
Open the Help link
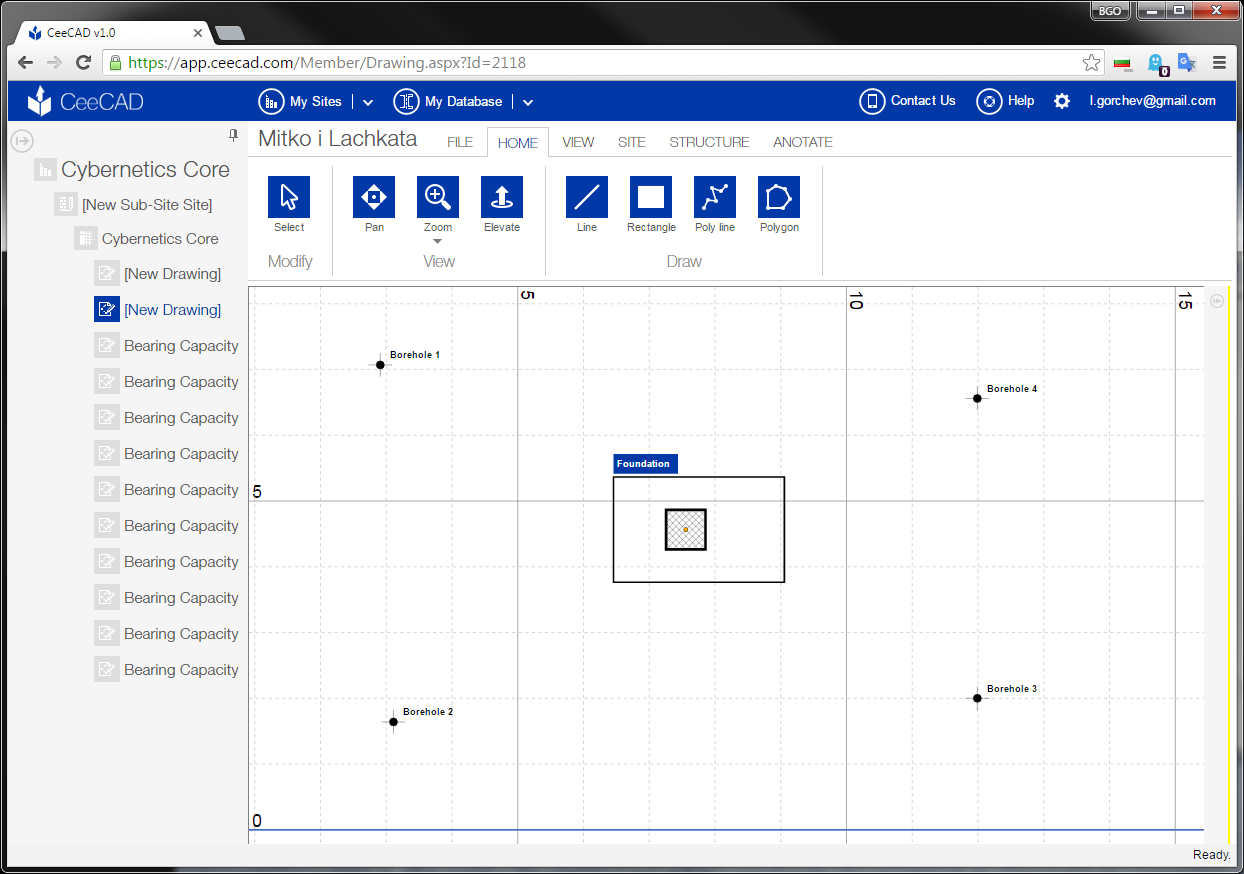coord(1005,101)
